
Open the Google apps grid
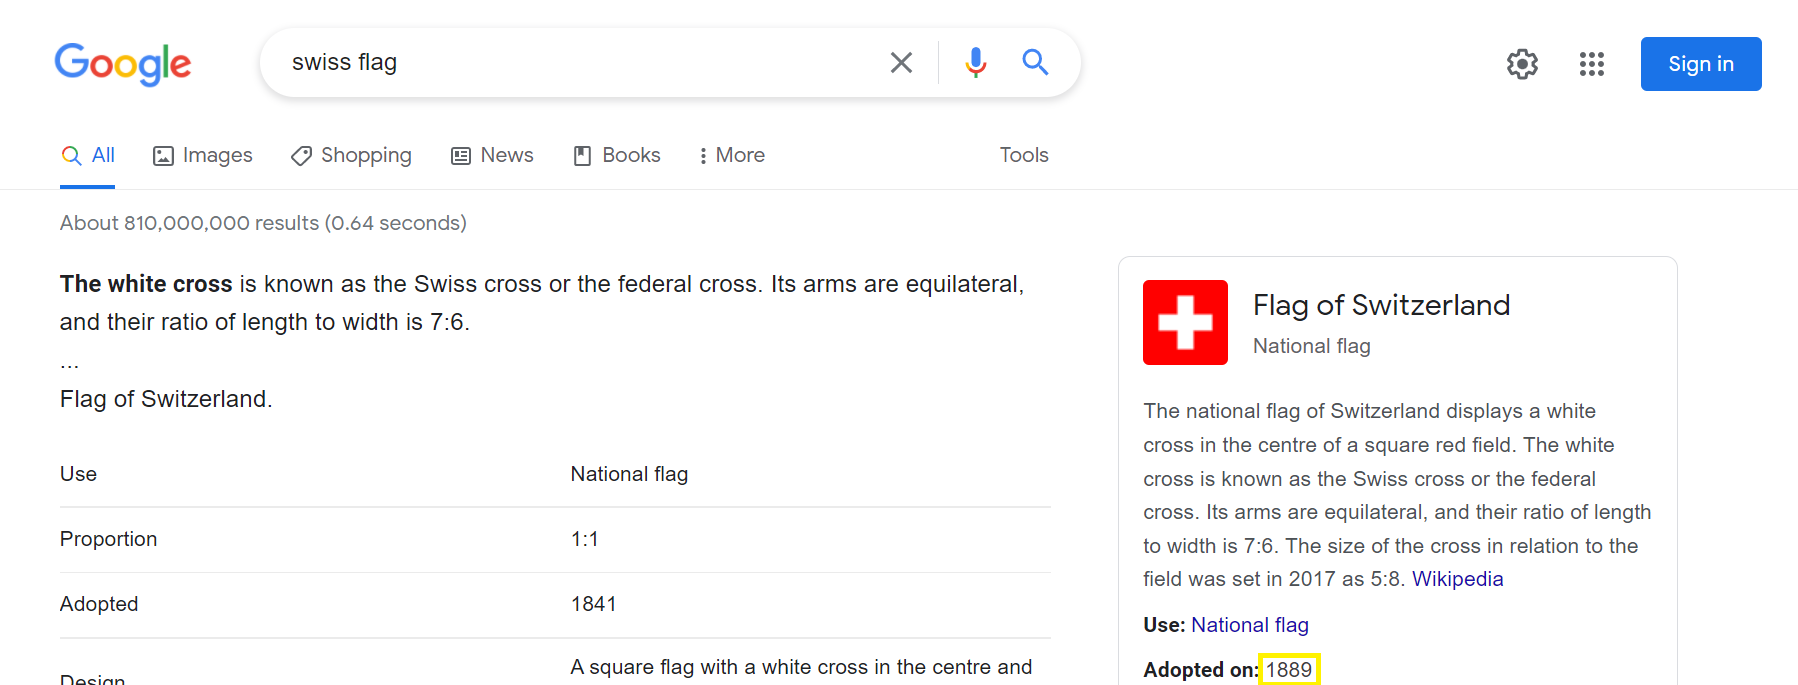(1592, 64)
